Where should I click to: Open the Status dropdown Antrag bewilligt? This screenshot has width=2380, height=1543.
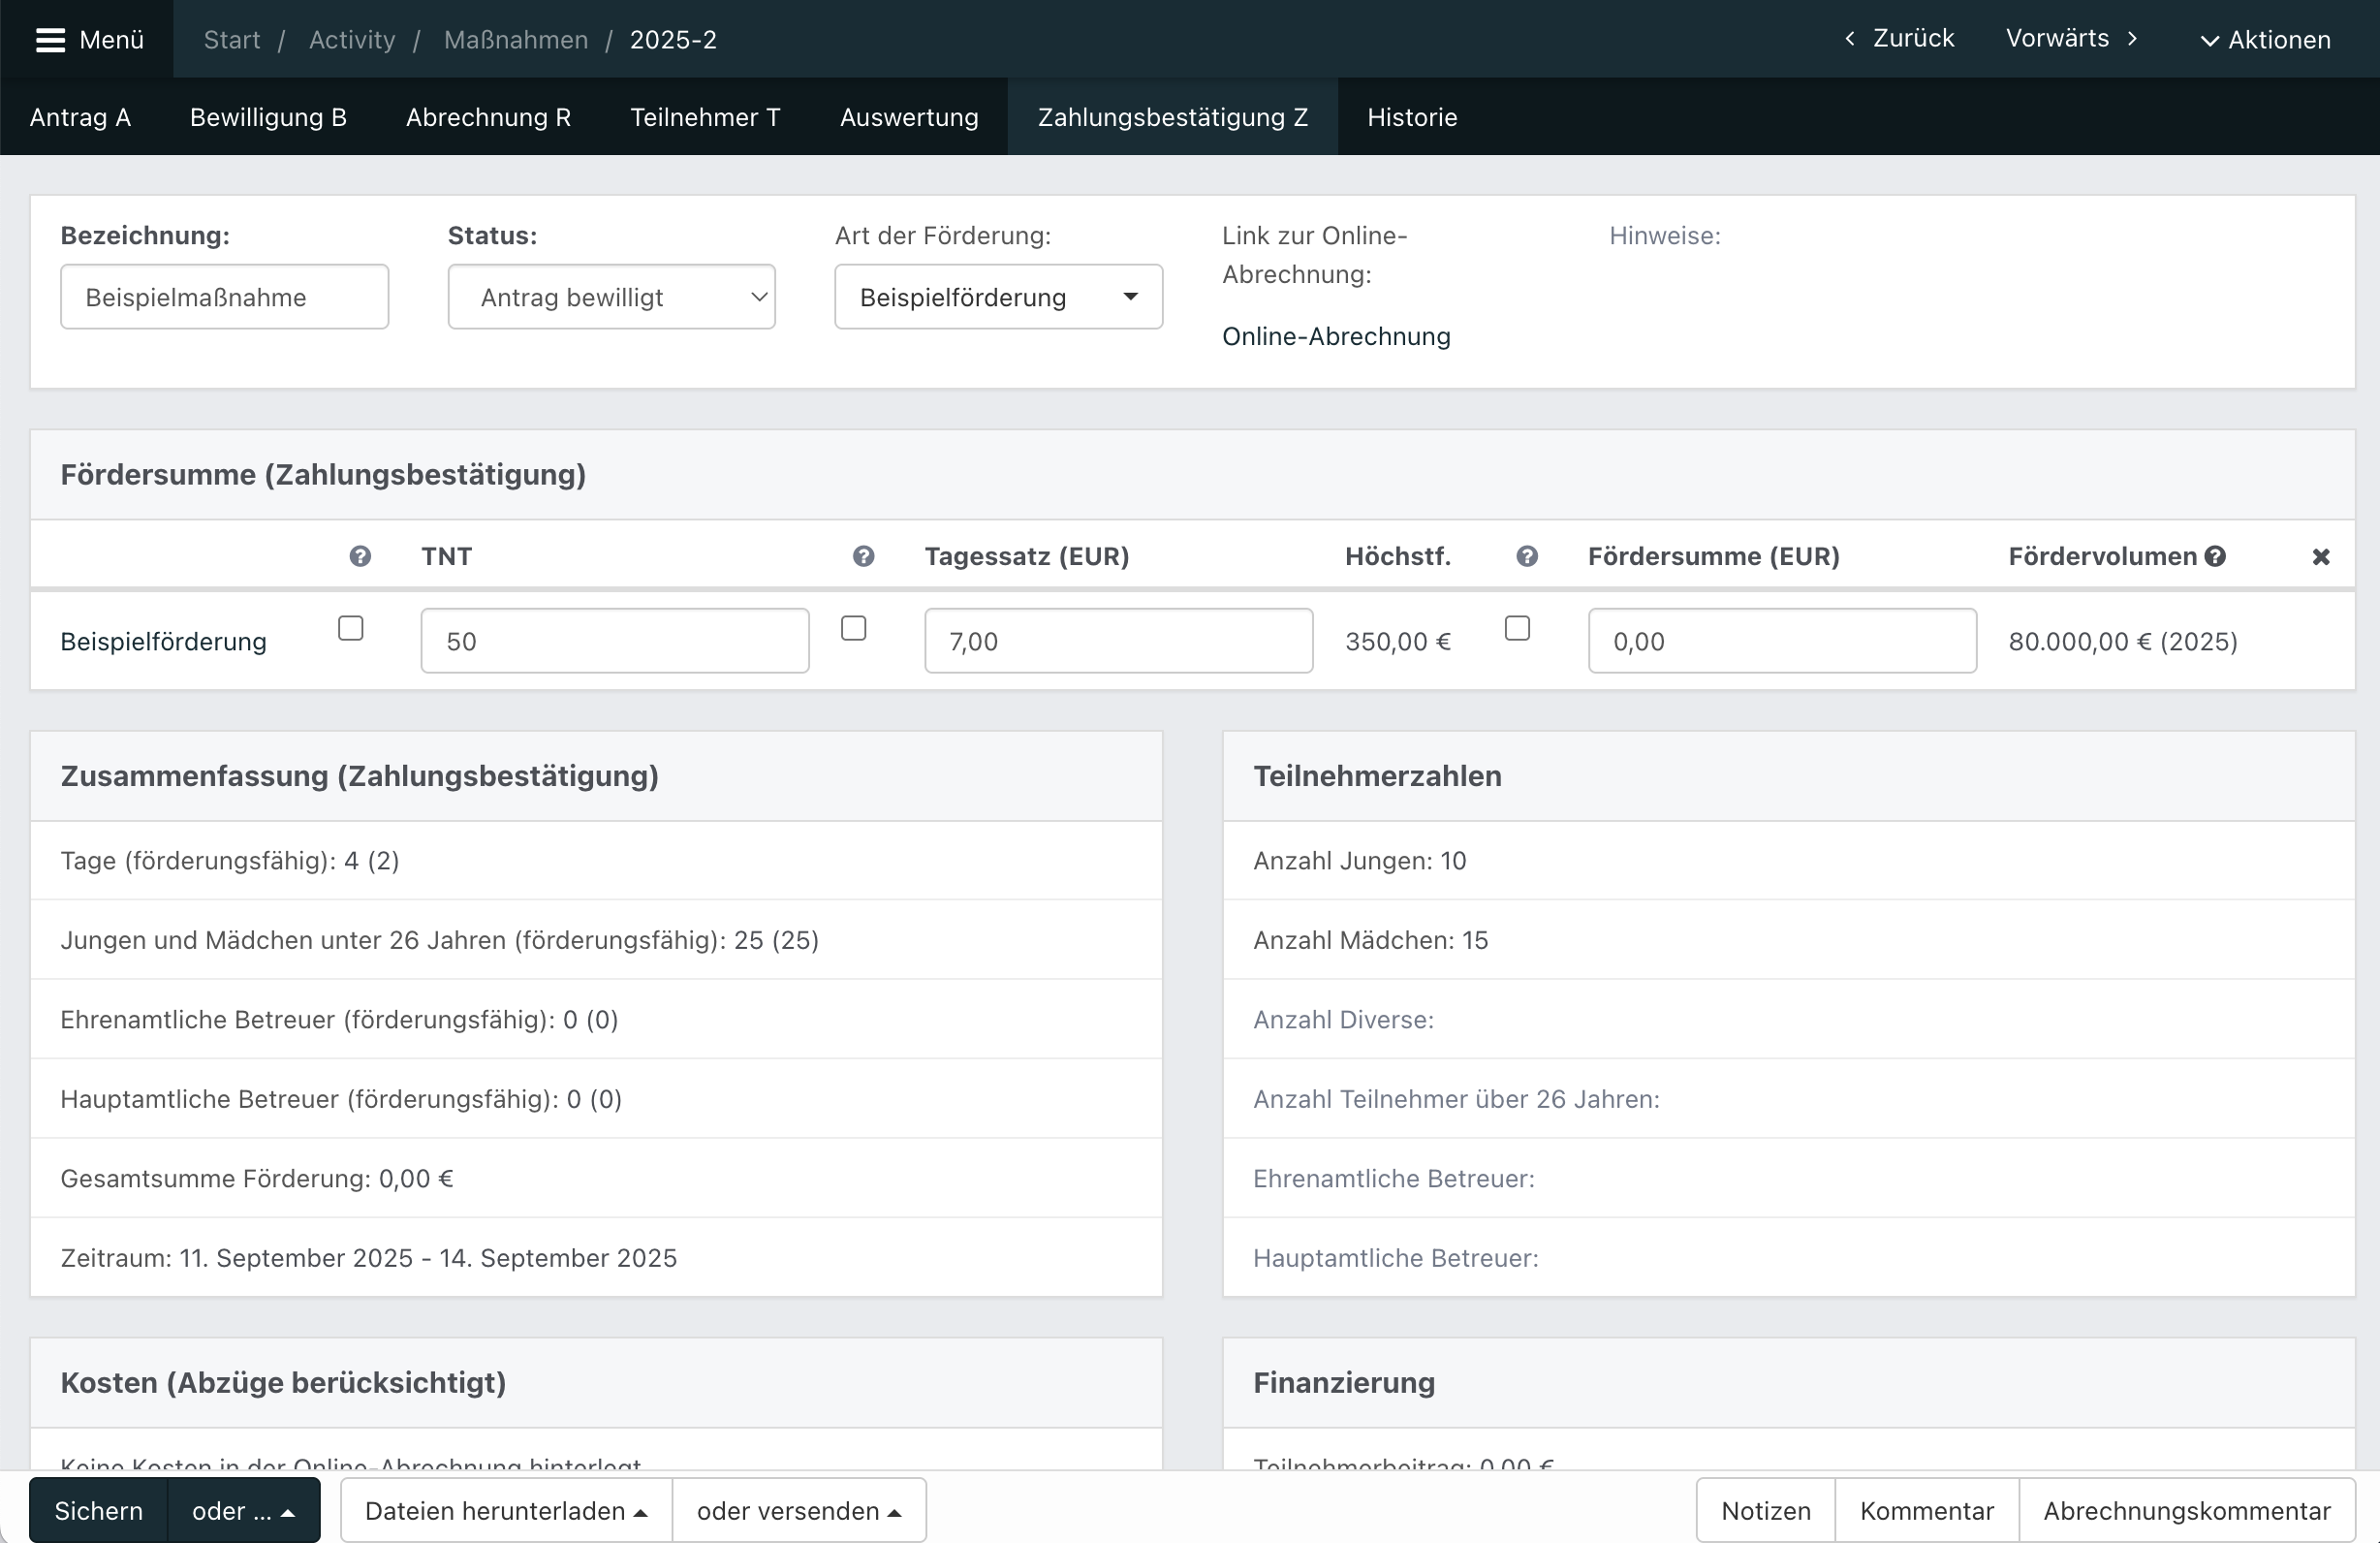click(611, 297)
